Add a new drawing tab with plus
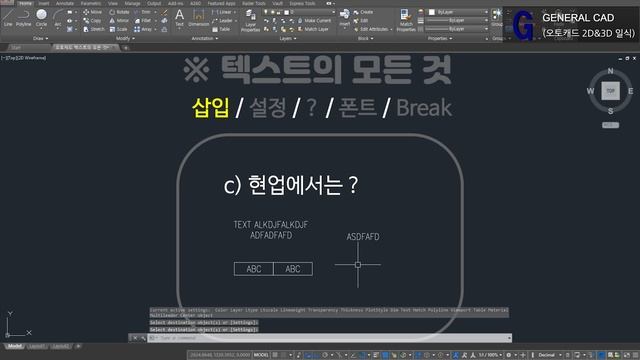The image size is (640, 360). click(126, 48)
